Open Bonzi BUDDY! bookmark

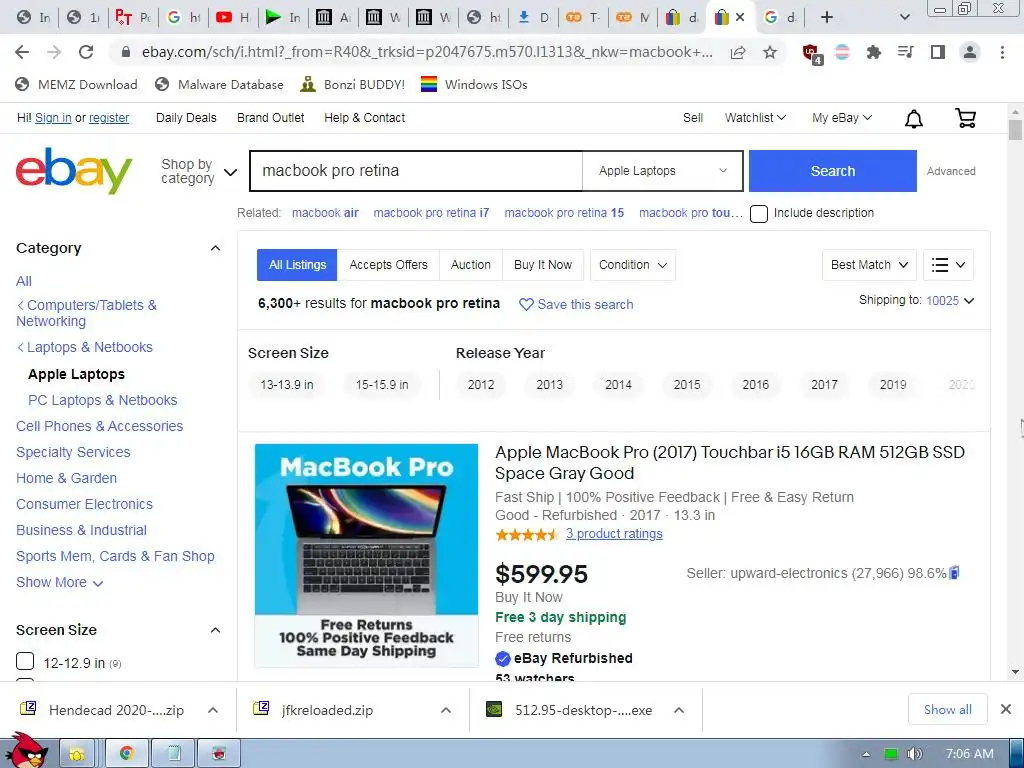tap(353, 85)
